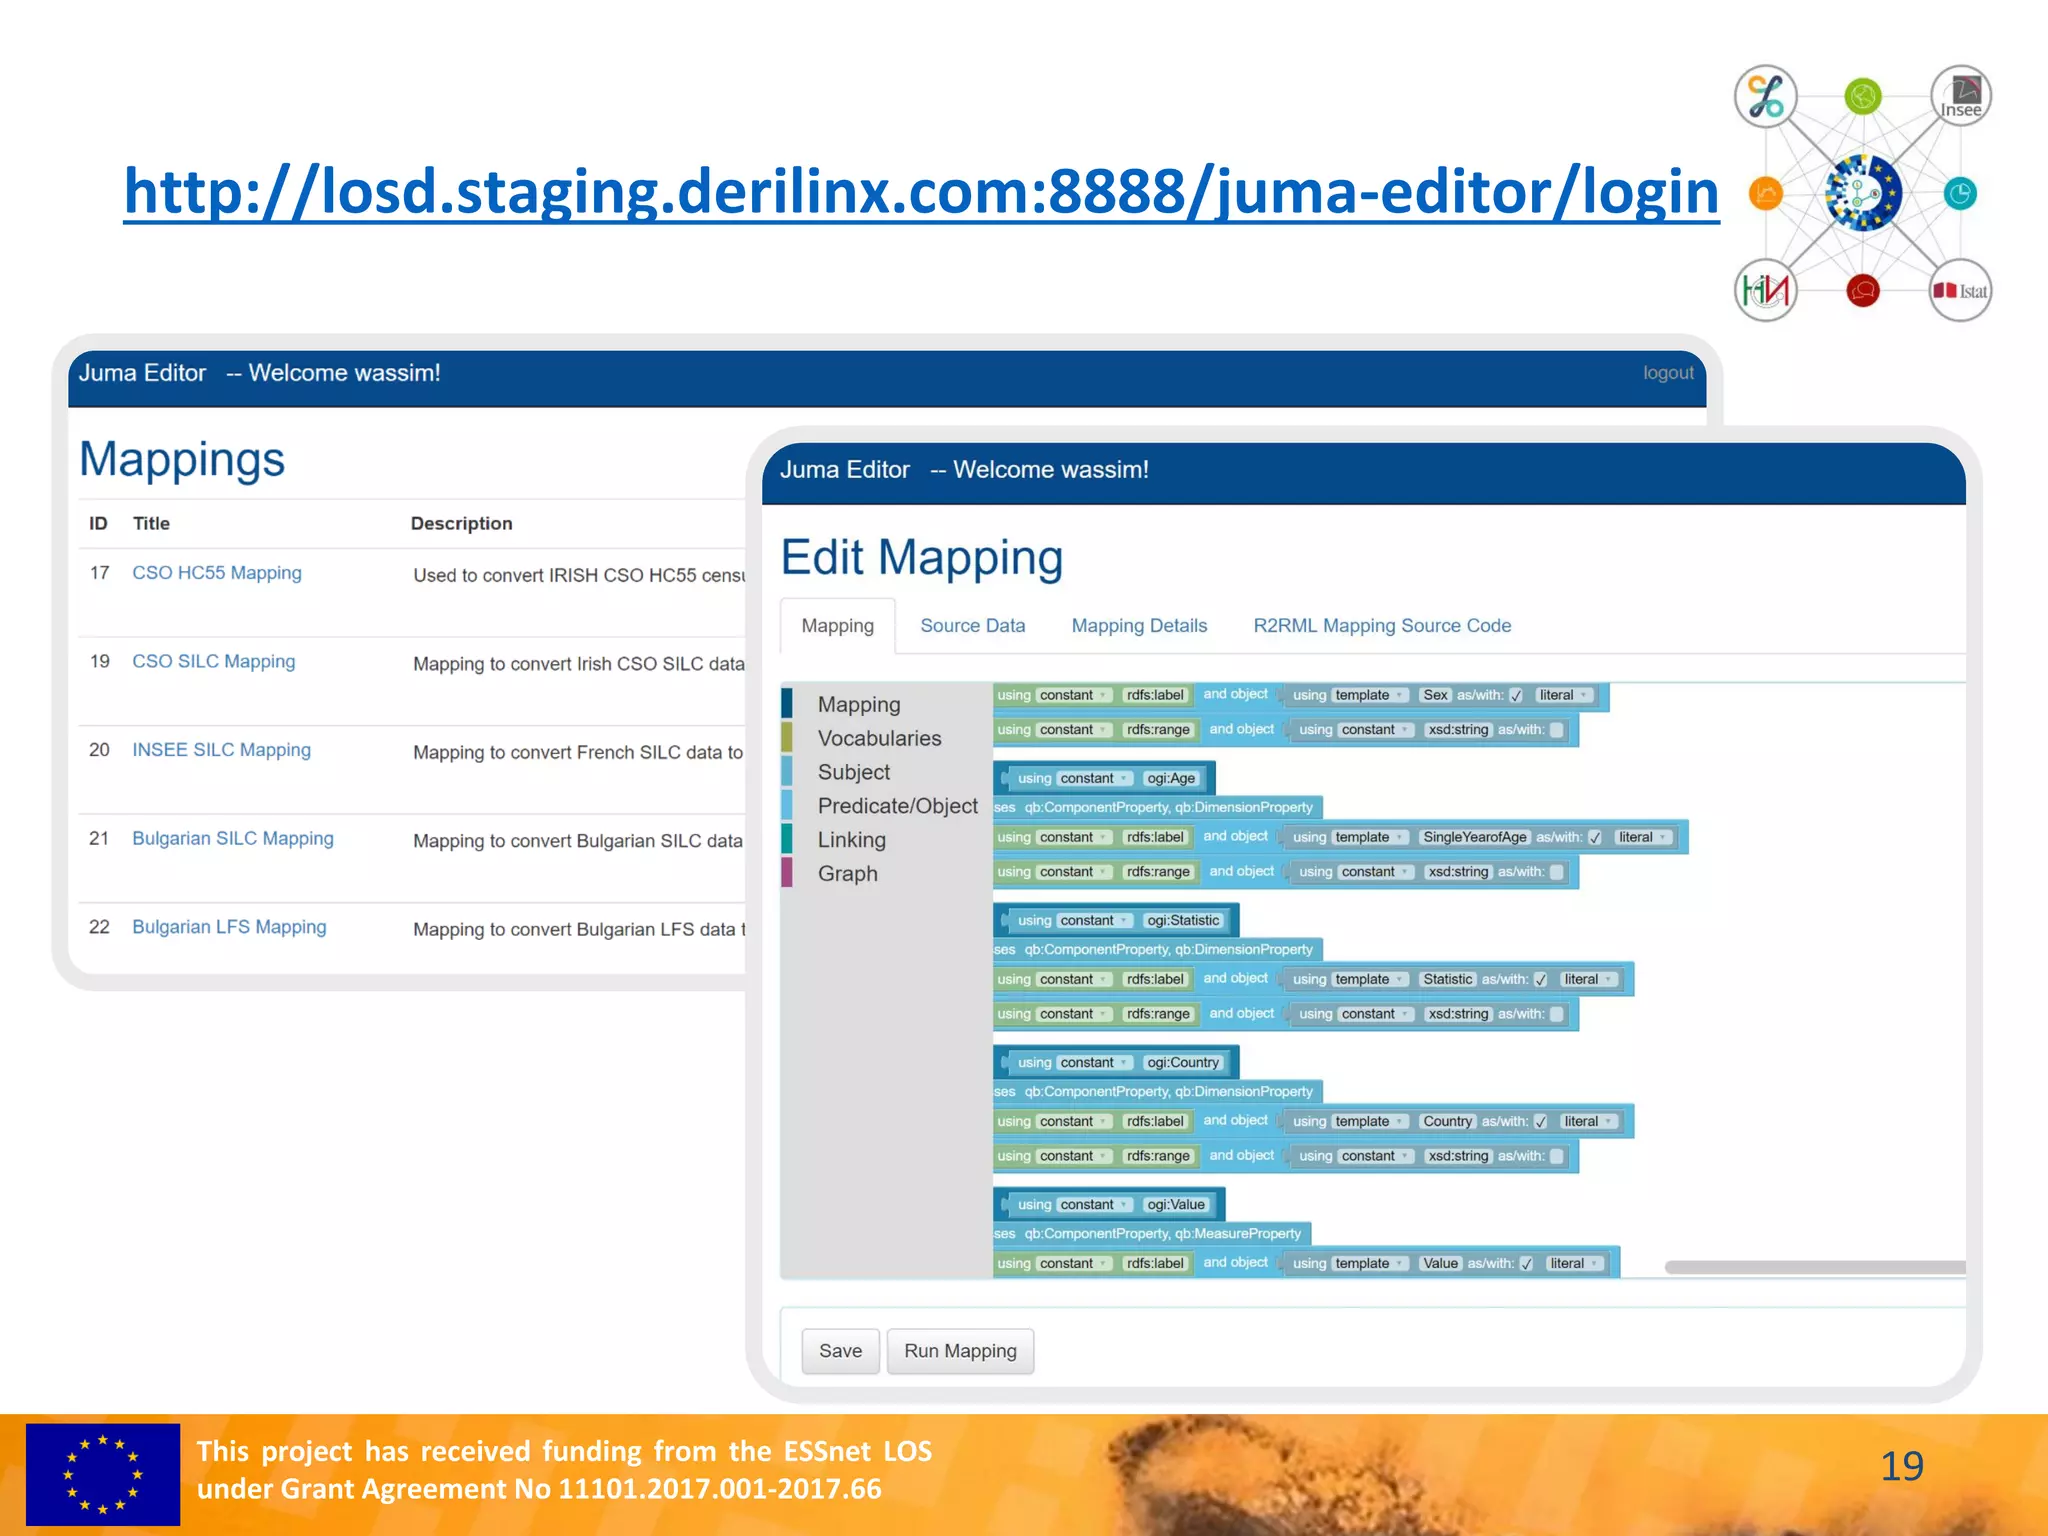Click the top-left linked-rings logo circle
This screenshot has width=2048, height=1536.
[x=1766, y=96]
